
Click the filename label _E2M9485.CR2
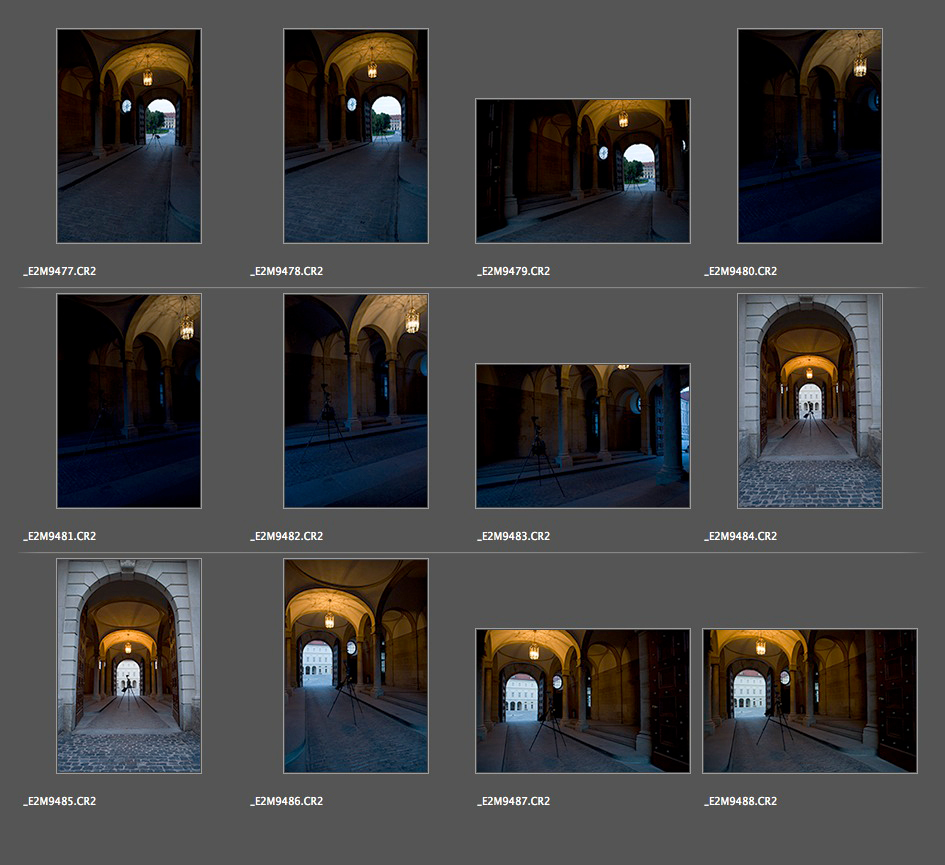click(60, 801)
